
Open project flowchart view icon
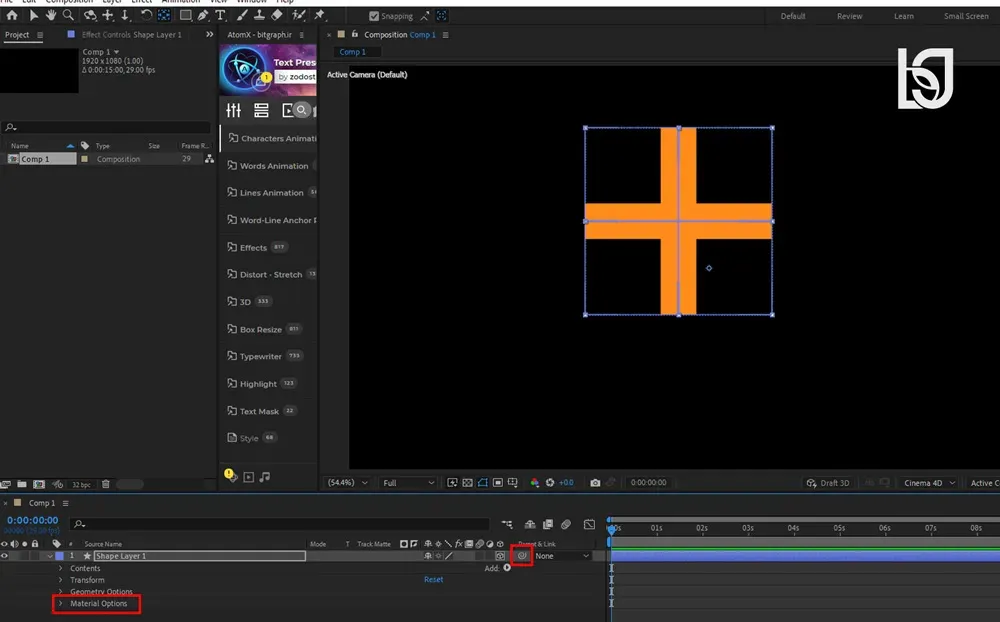coord(209,159)
